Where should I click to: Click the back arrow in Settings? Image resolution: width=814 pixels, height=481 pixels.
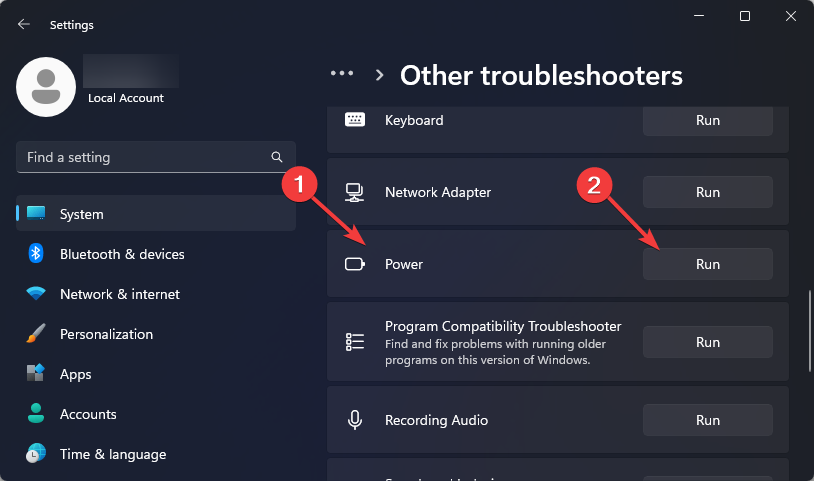pos(23,24)
